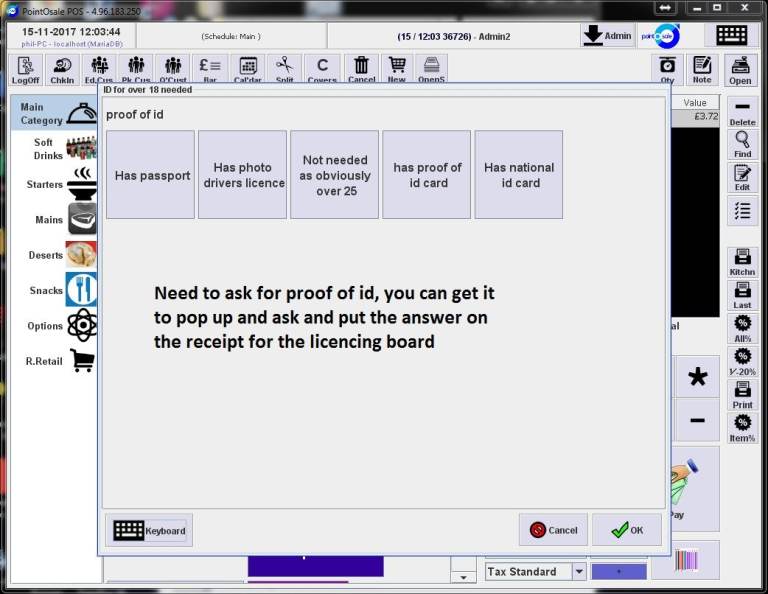This screenshot has width=768, height=594.
Task: Send order with the Kitchn printer icon
Action: [742, 261]
